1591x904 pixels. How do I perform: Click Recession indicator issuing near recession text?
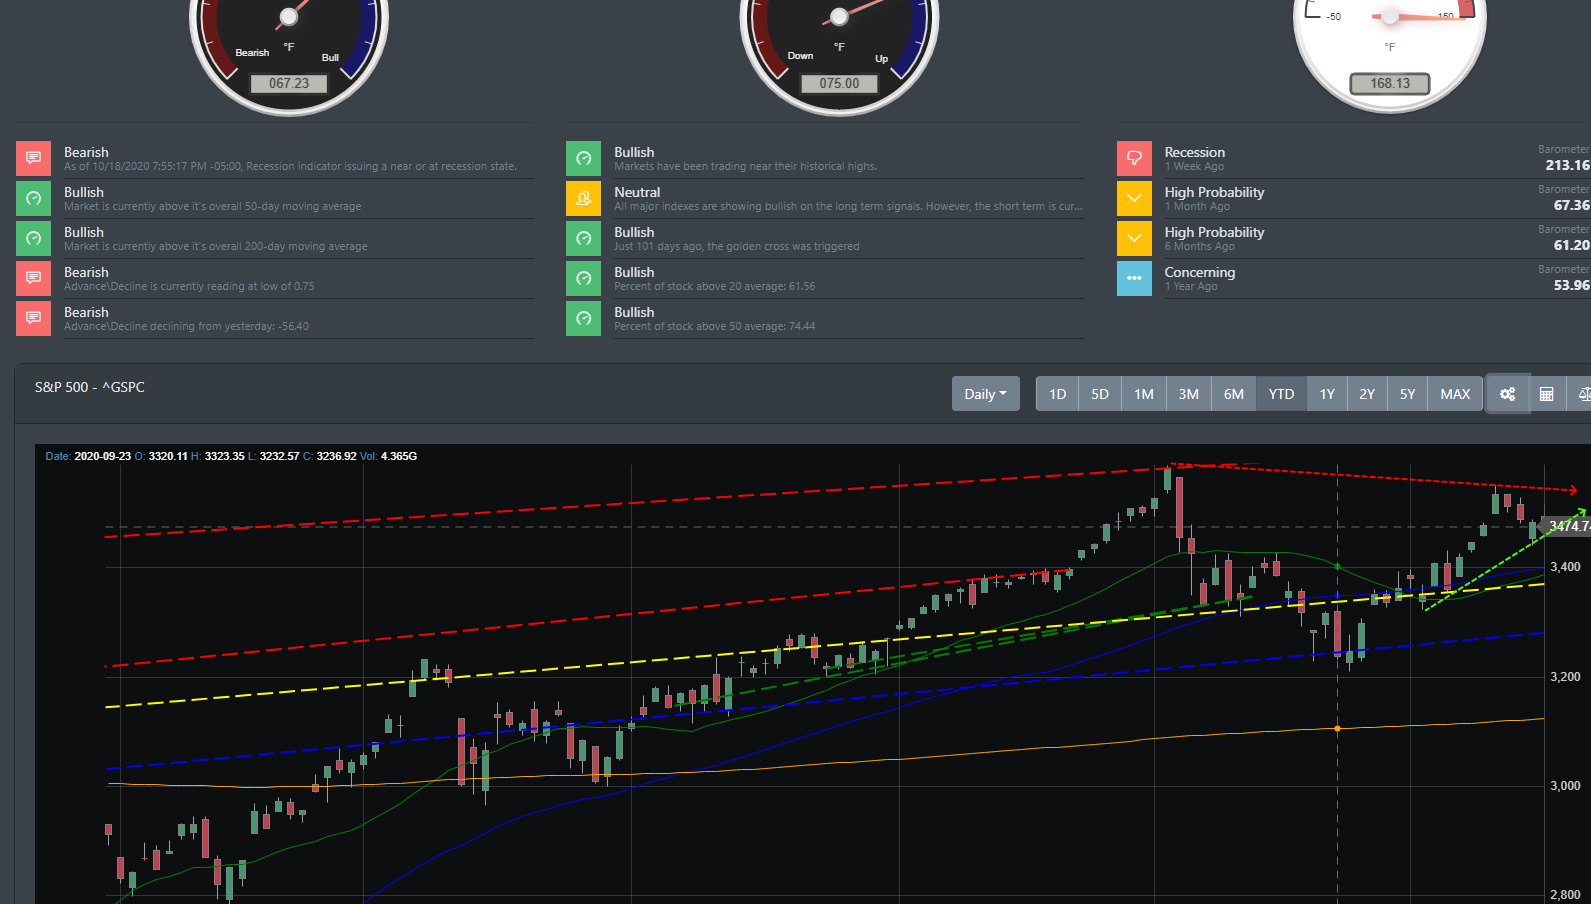pos(290,166)
